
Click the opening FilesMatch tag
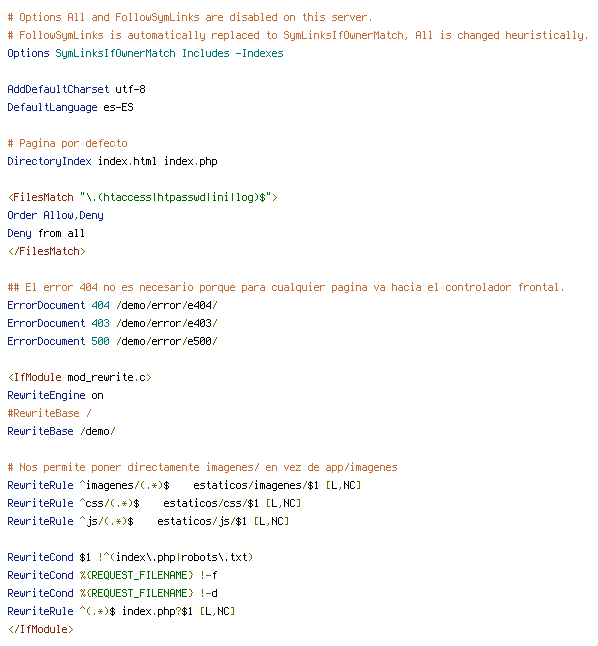(x=143, y=197)
